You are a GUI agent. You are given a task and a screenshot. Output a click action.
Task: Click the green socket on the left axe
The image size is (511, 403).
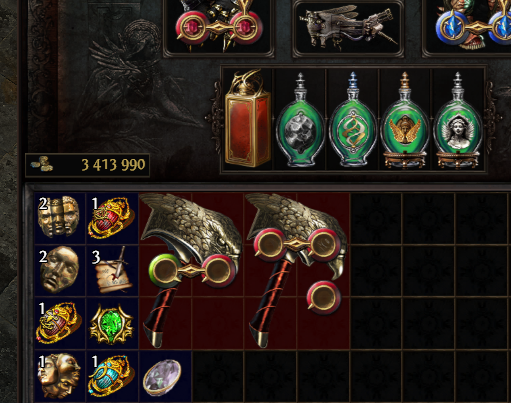(165, 270)
